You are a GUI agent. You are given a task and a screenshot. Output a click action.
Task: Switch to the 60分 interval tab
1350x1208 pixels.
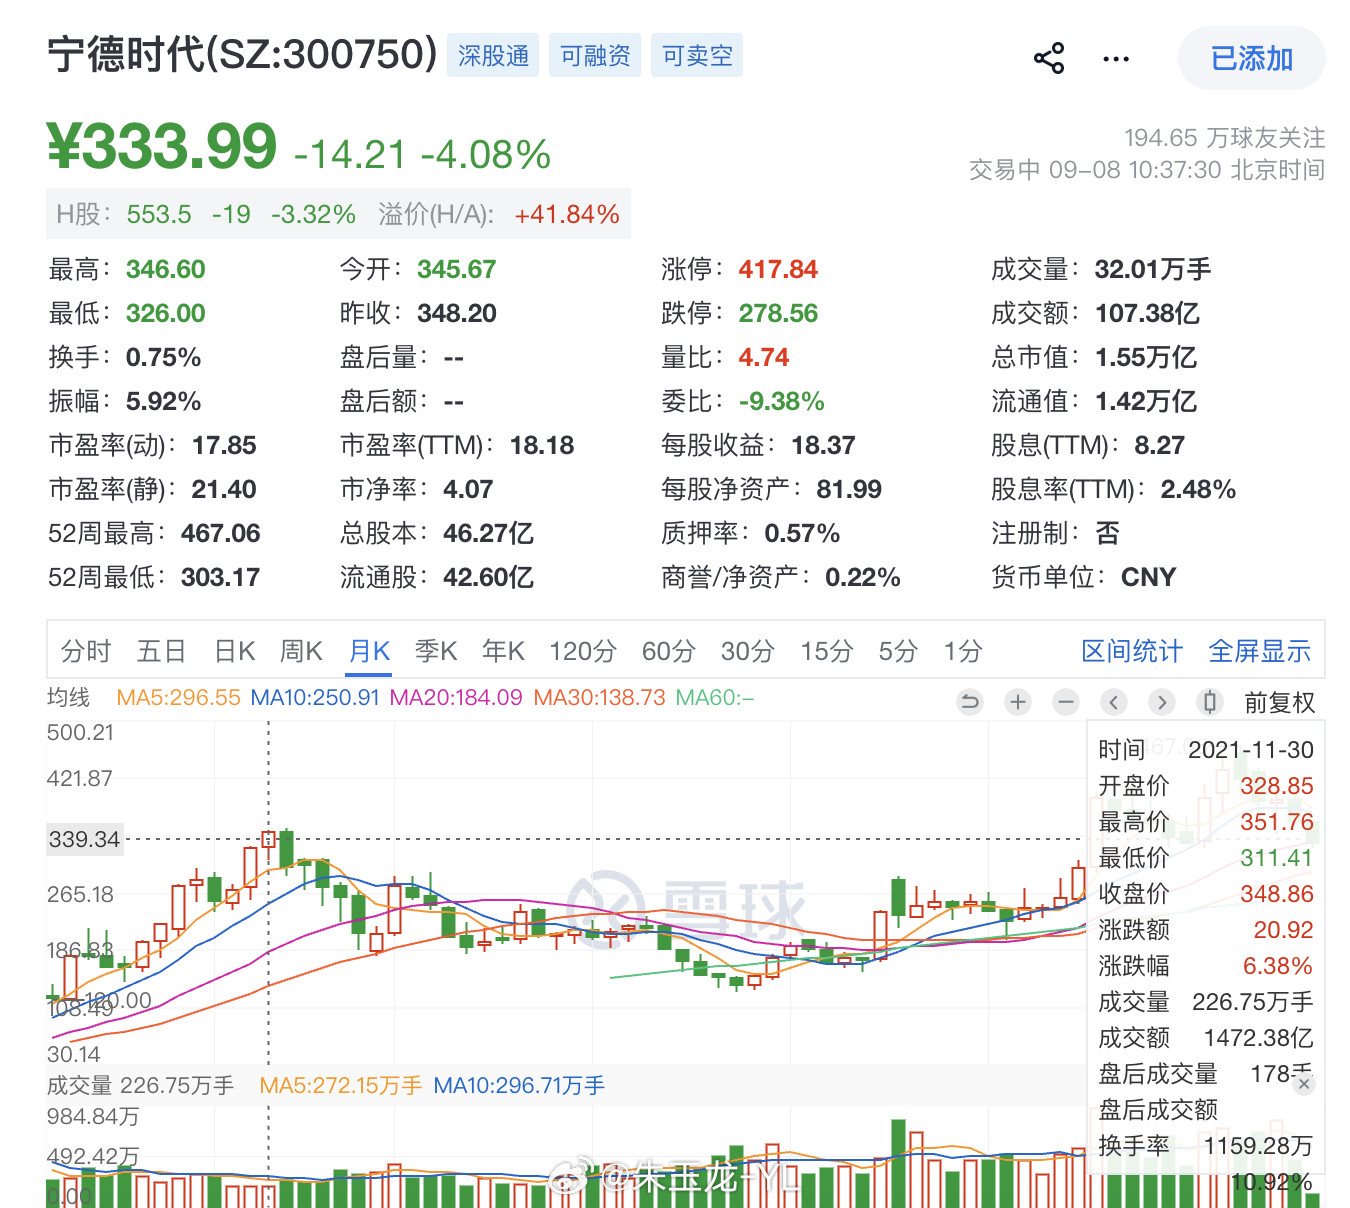[668, 651]
